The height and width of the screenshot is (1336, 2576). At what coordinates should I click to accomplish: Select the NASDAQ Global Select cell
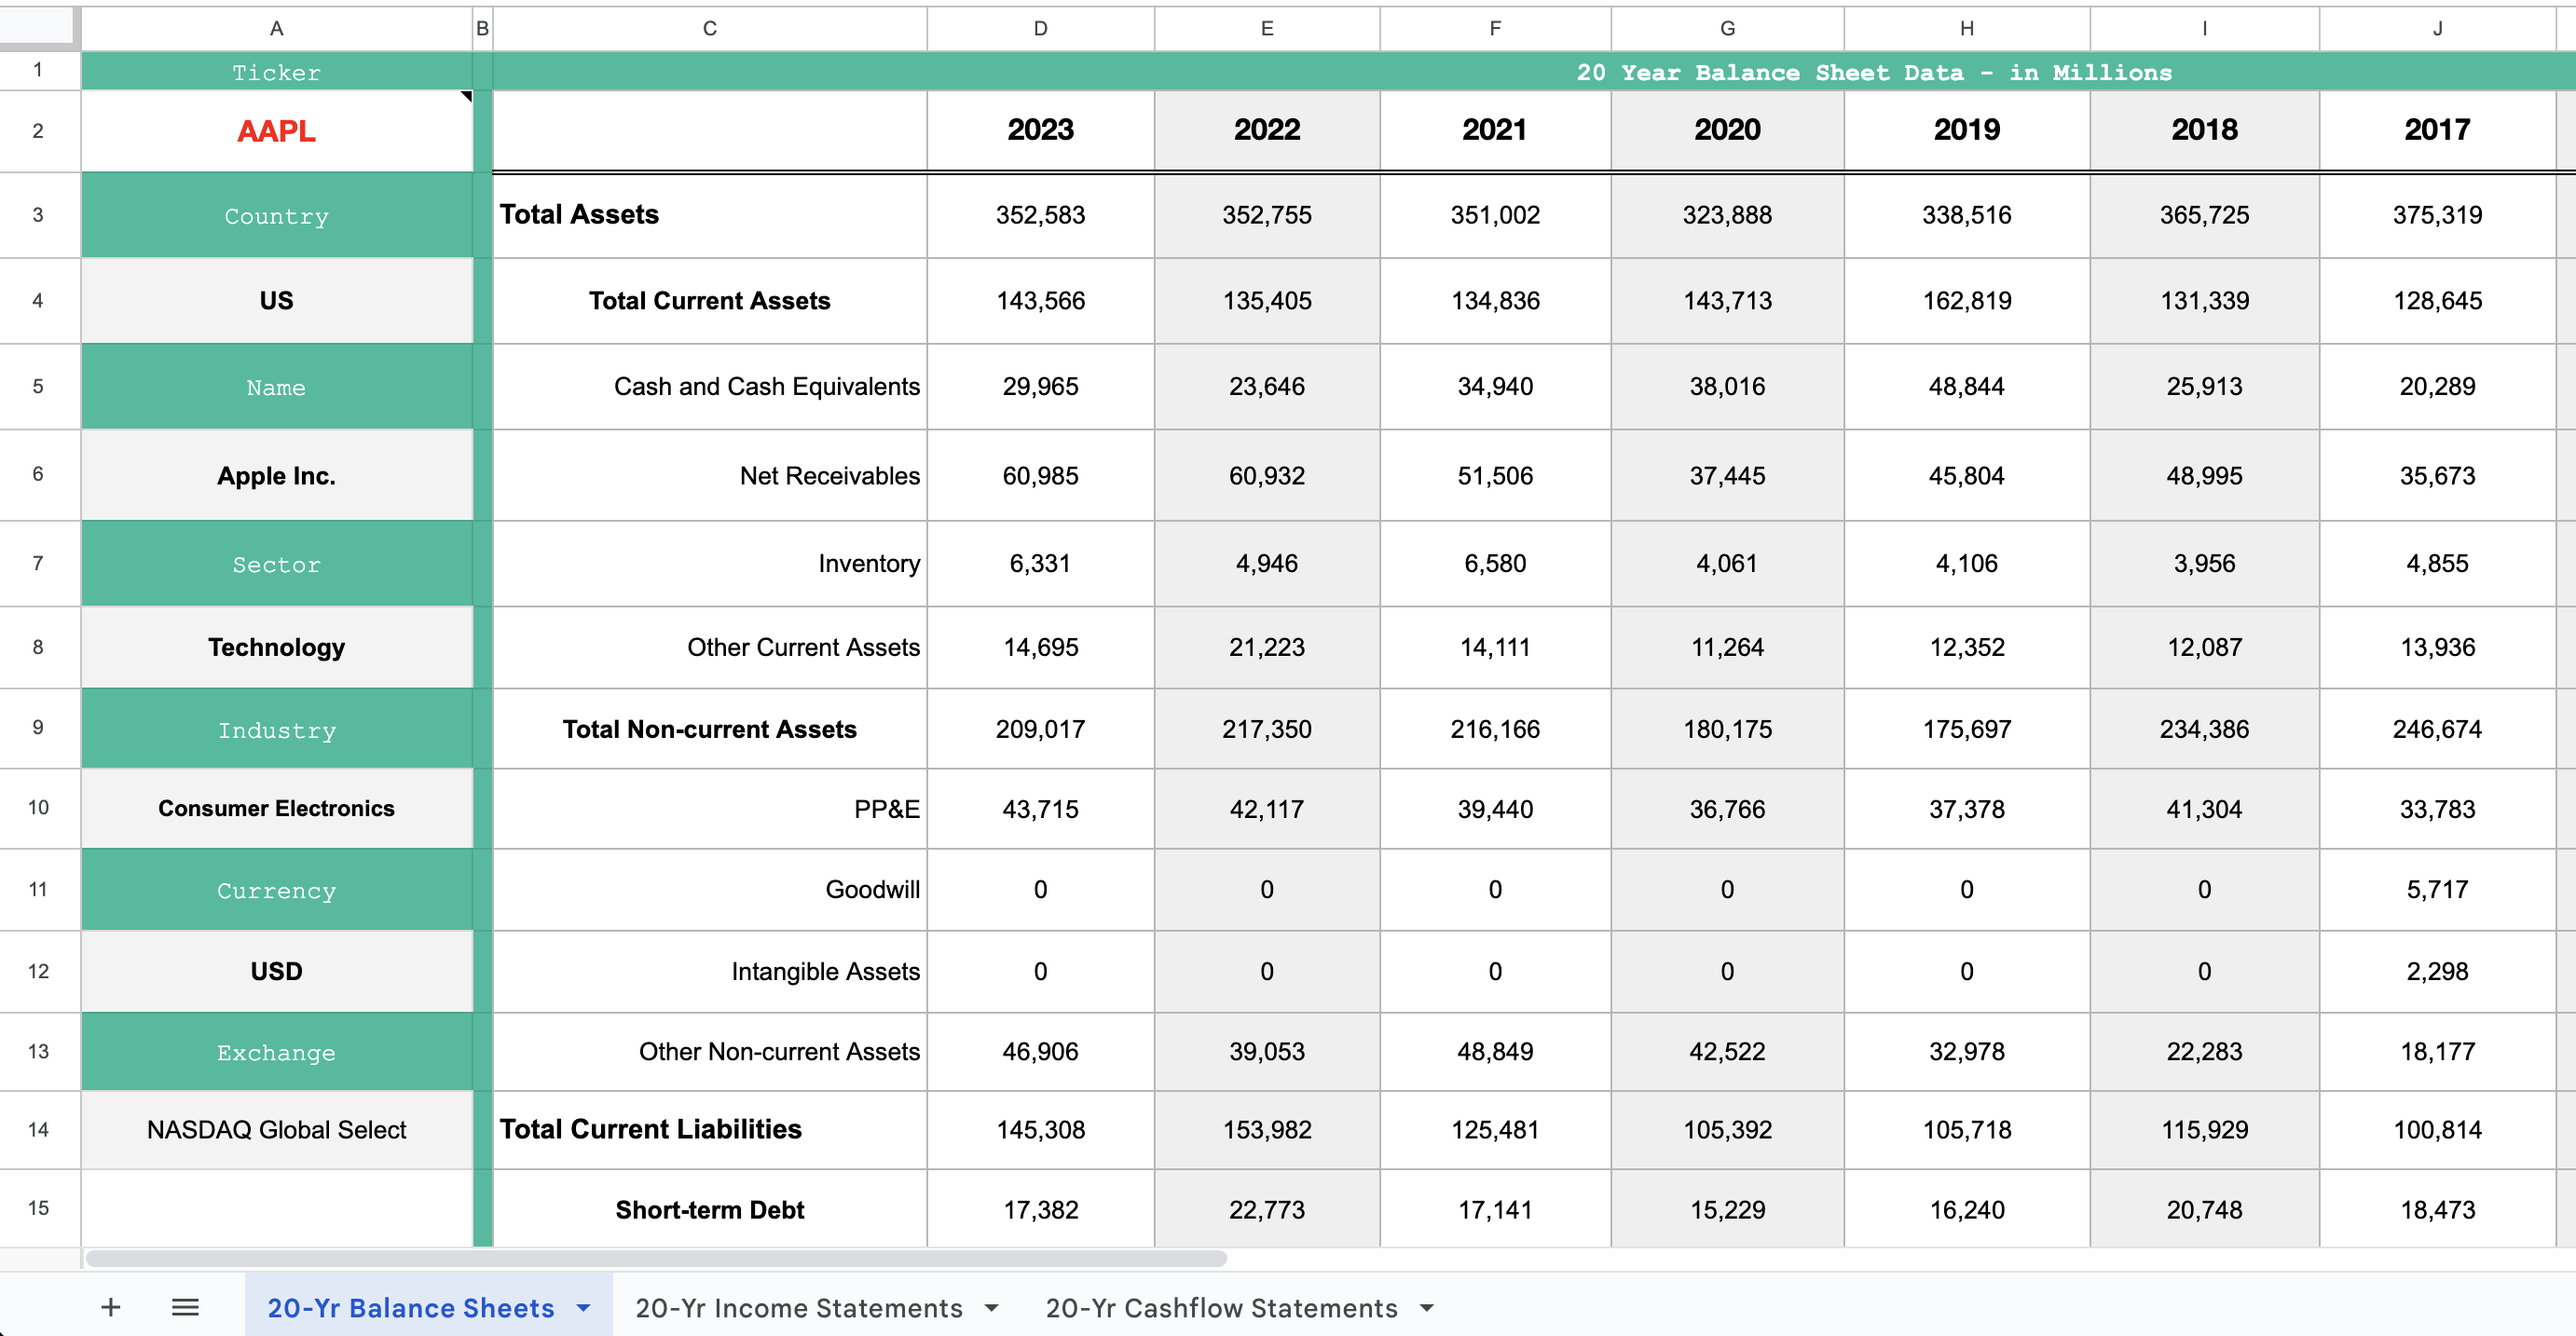coord(276,1129)
